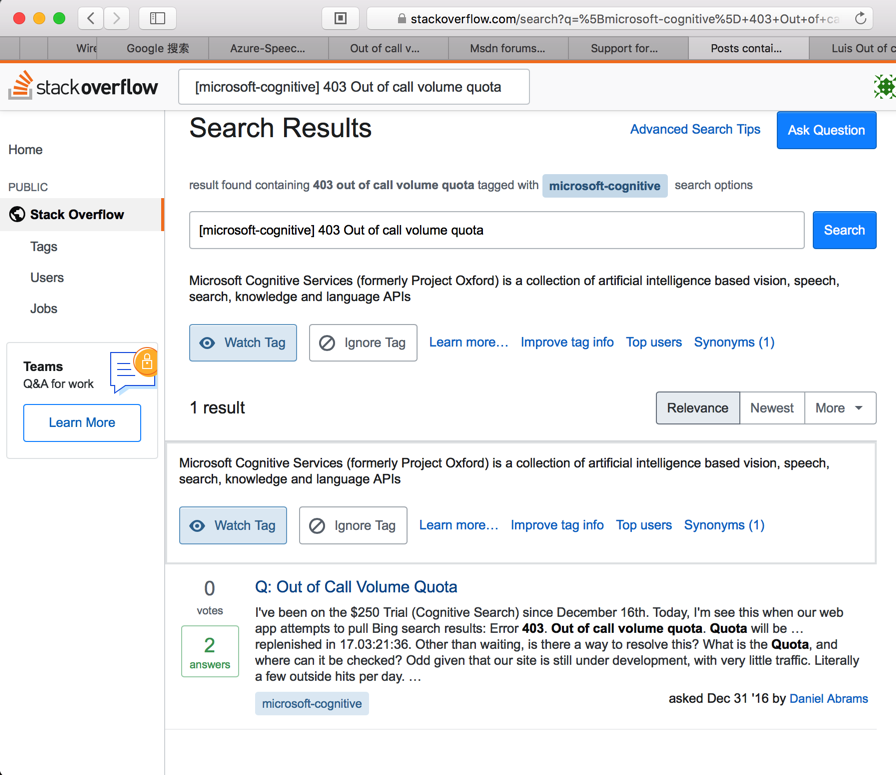Toggle the lower Watch Tag button
896x775 pixels.
pos(233,526)
